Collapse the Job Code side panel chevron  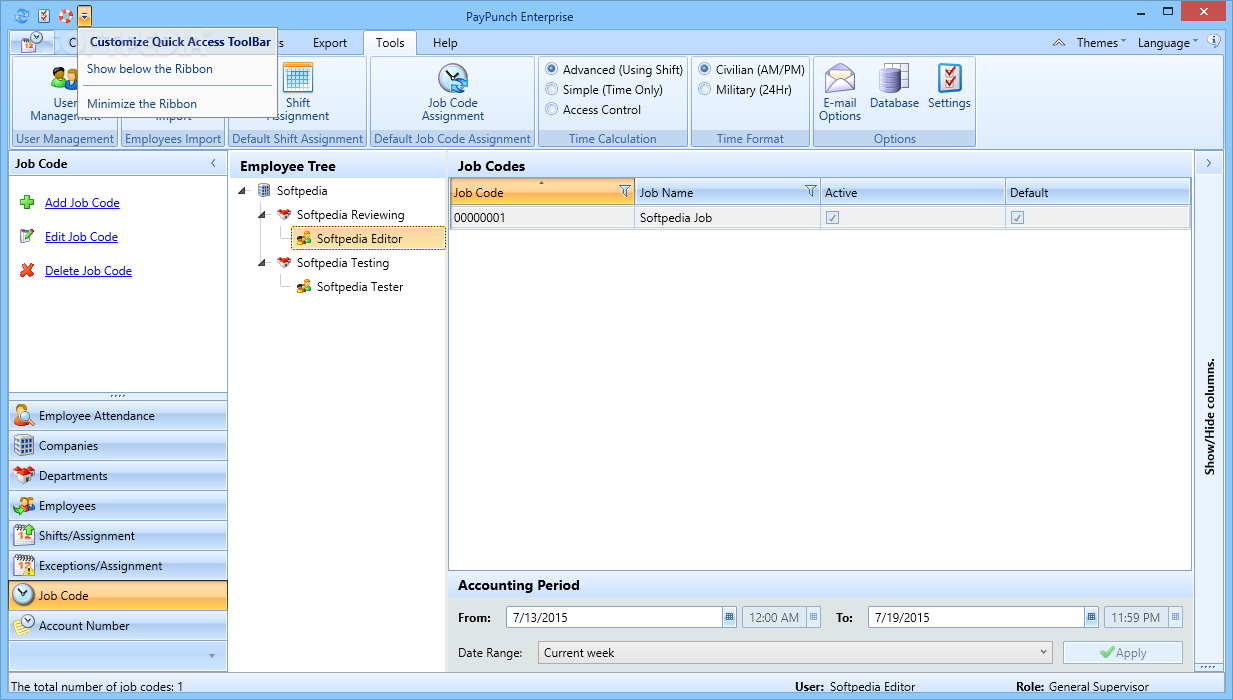click(x=213, y=163)
